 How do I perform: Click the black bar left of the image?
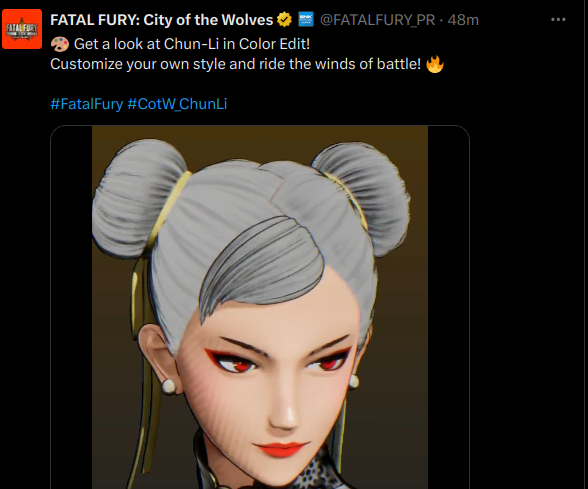click(x=72, y=308)
